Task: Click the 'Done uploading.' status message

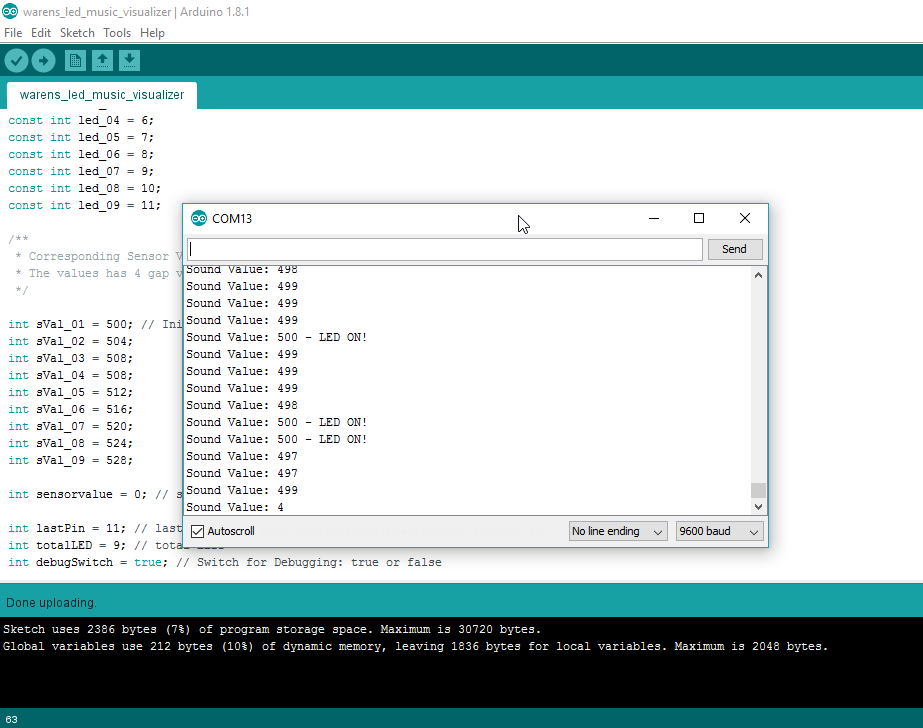Action: 51,603
